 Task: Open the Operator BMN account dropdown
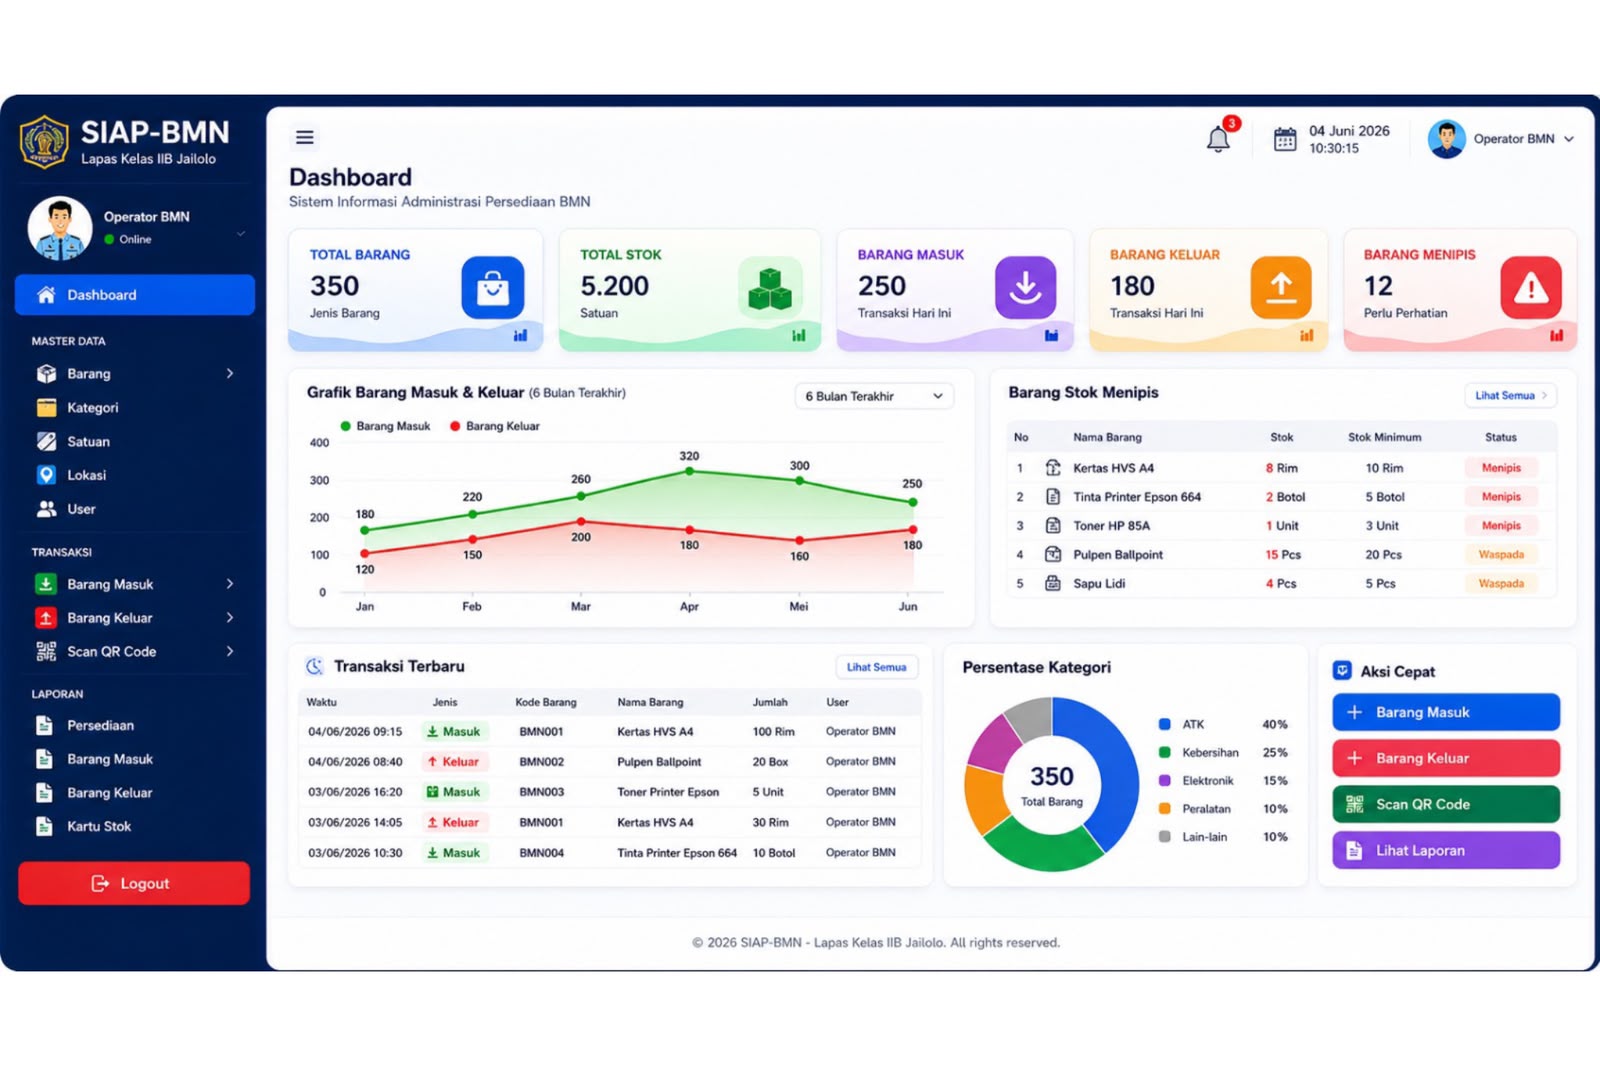(1501, 139)
